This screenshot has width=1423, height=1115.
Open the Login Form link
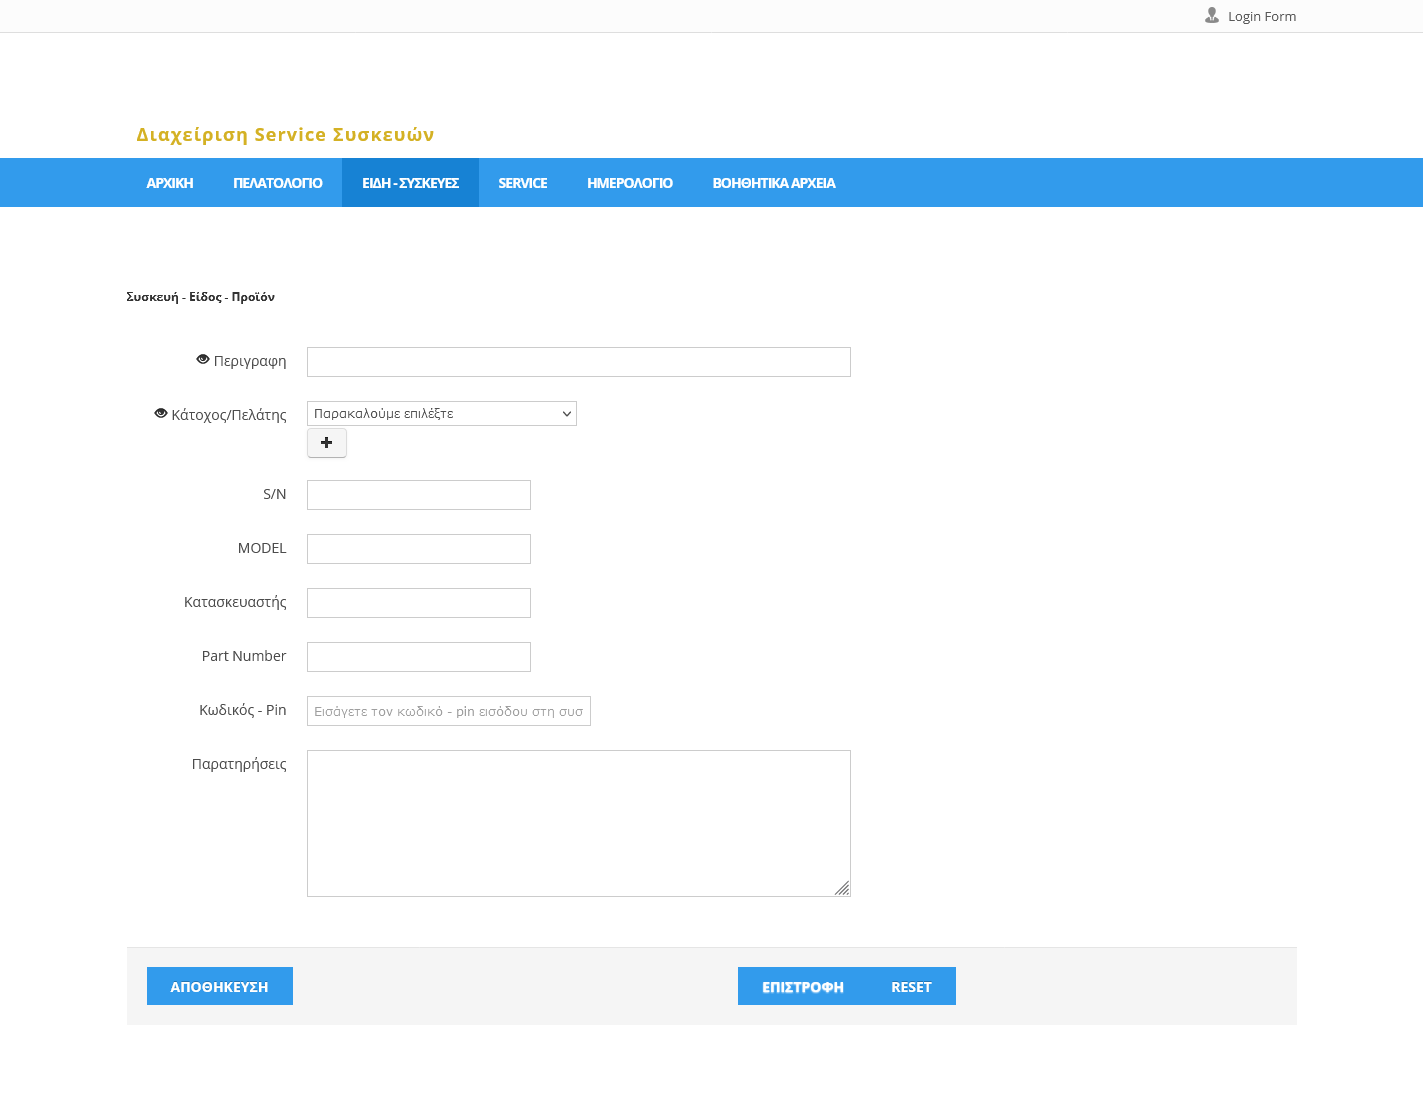click(1261, 17)
